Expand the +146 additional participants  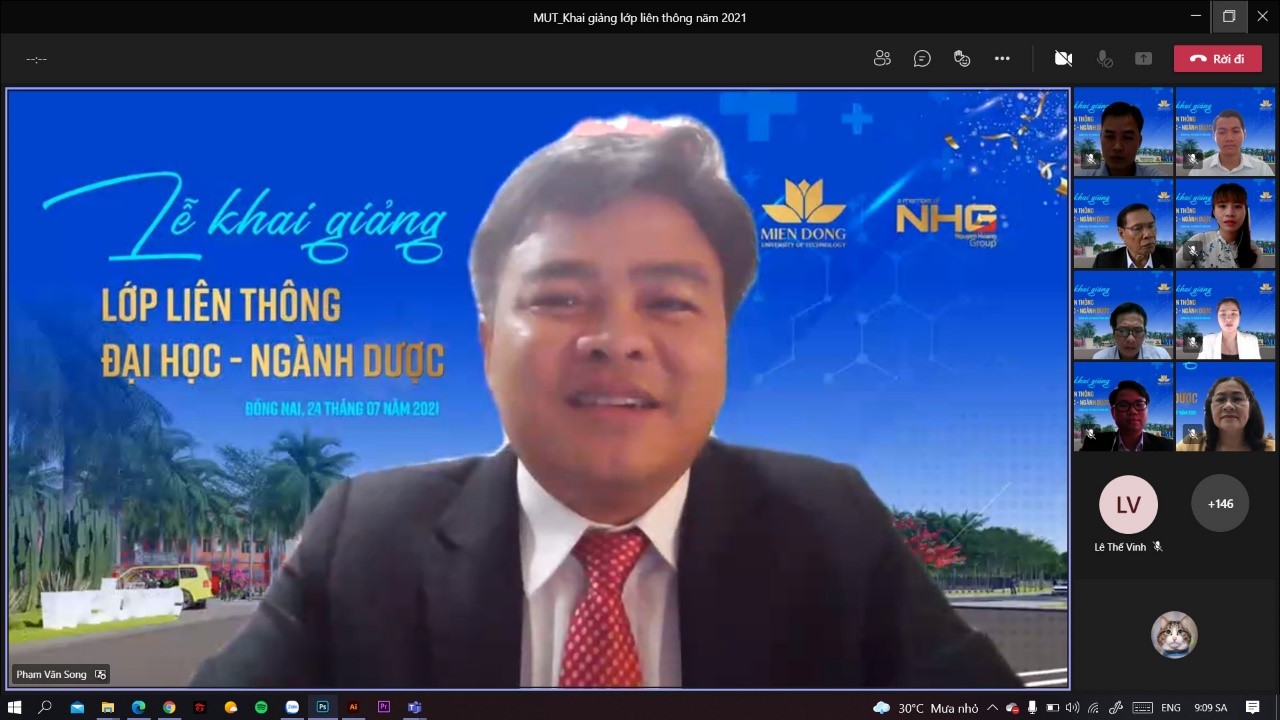(x=1219, y=504)
